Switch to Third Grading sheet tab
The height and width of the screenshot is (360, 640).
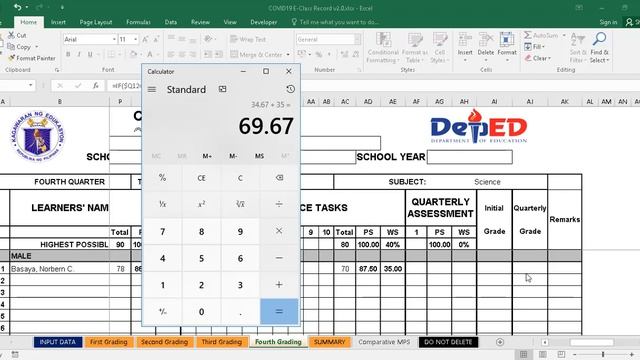[222, 342]
